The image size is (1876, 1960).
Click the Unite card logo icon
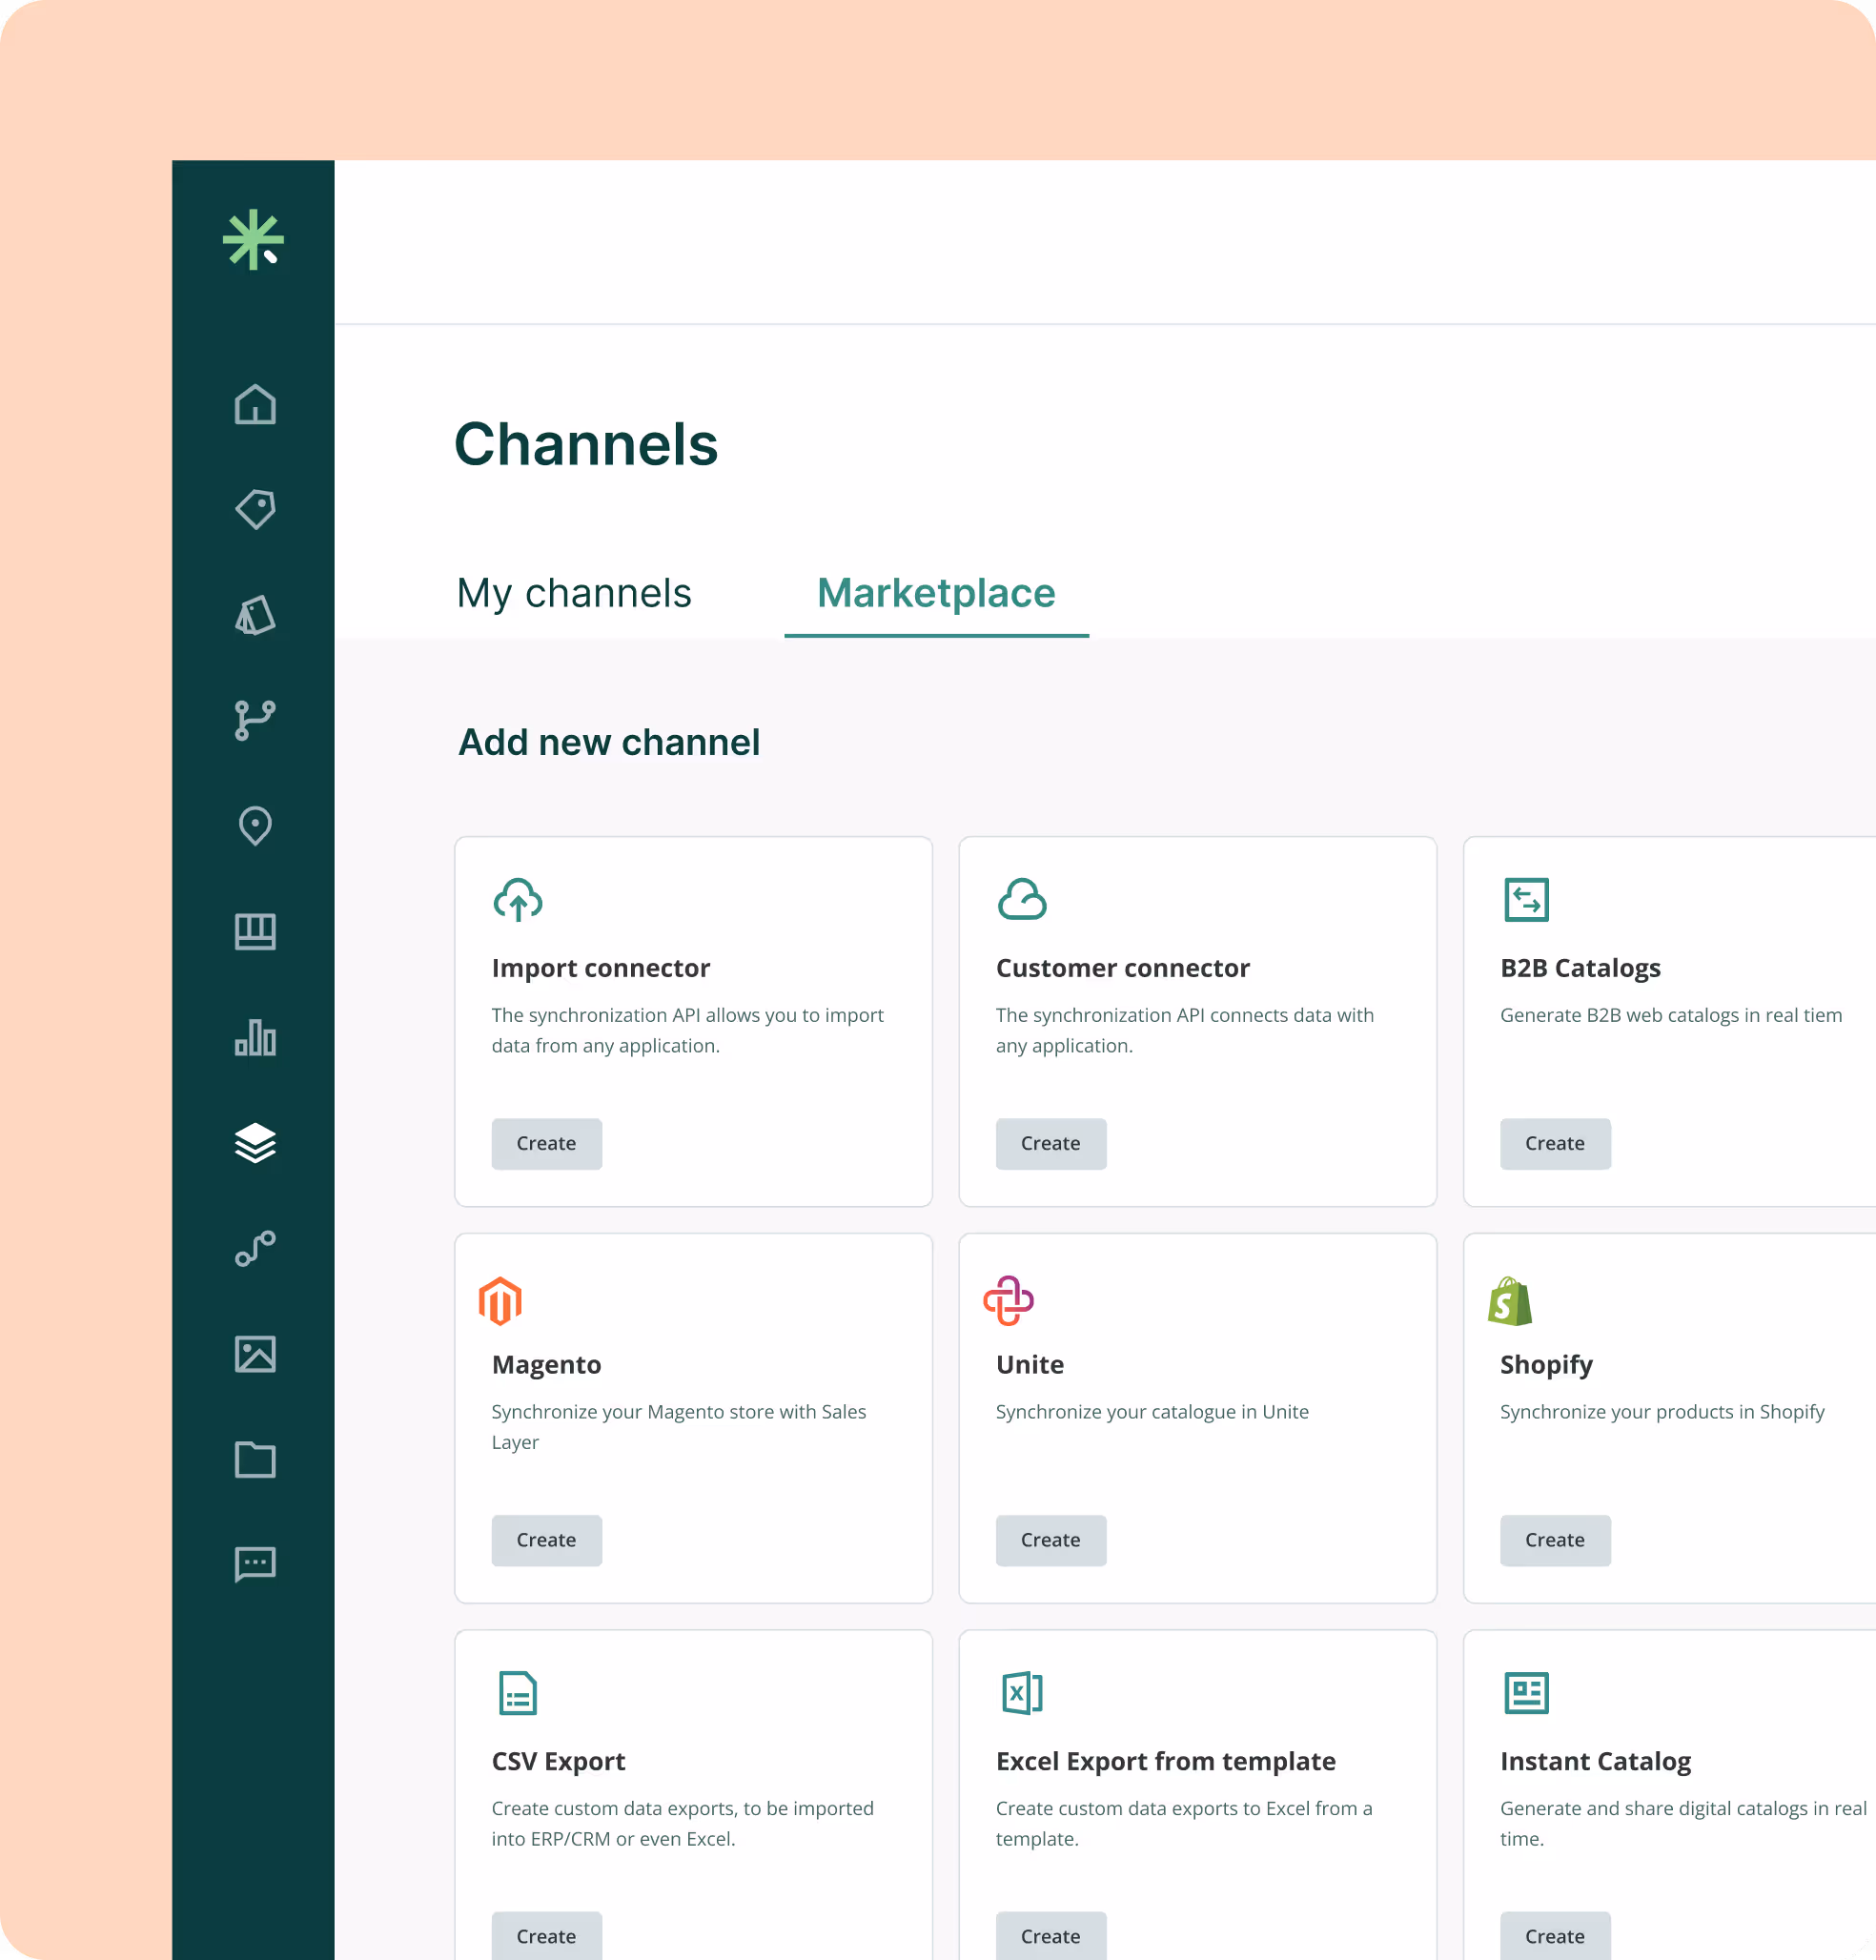point(1008,1300)
